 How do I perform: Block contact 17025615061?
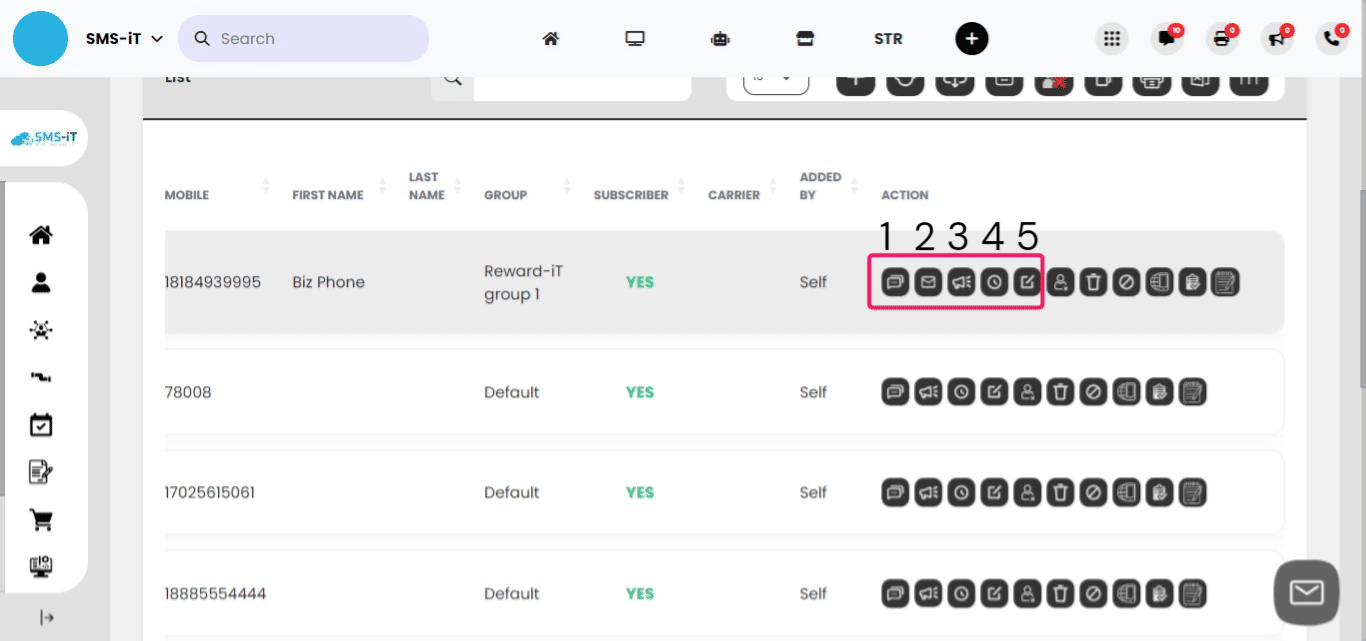tap(1093, 492)
